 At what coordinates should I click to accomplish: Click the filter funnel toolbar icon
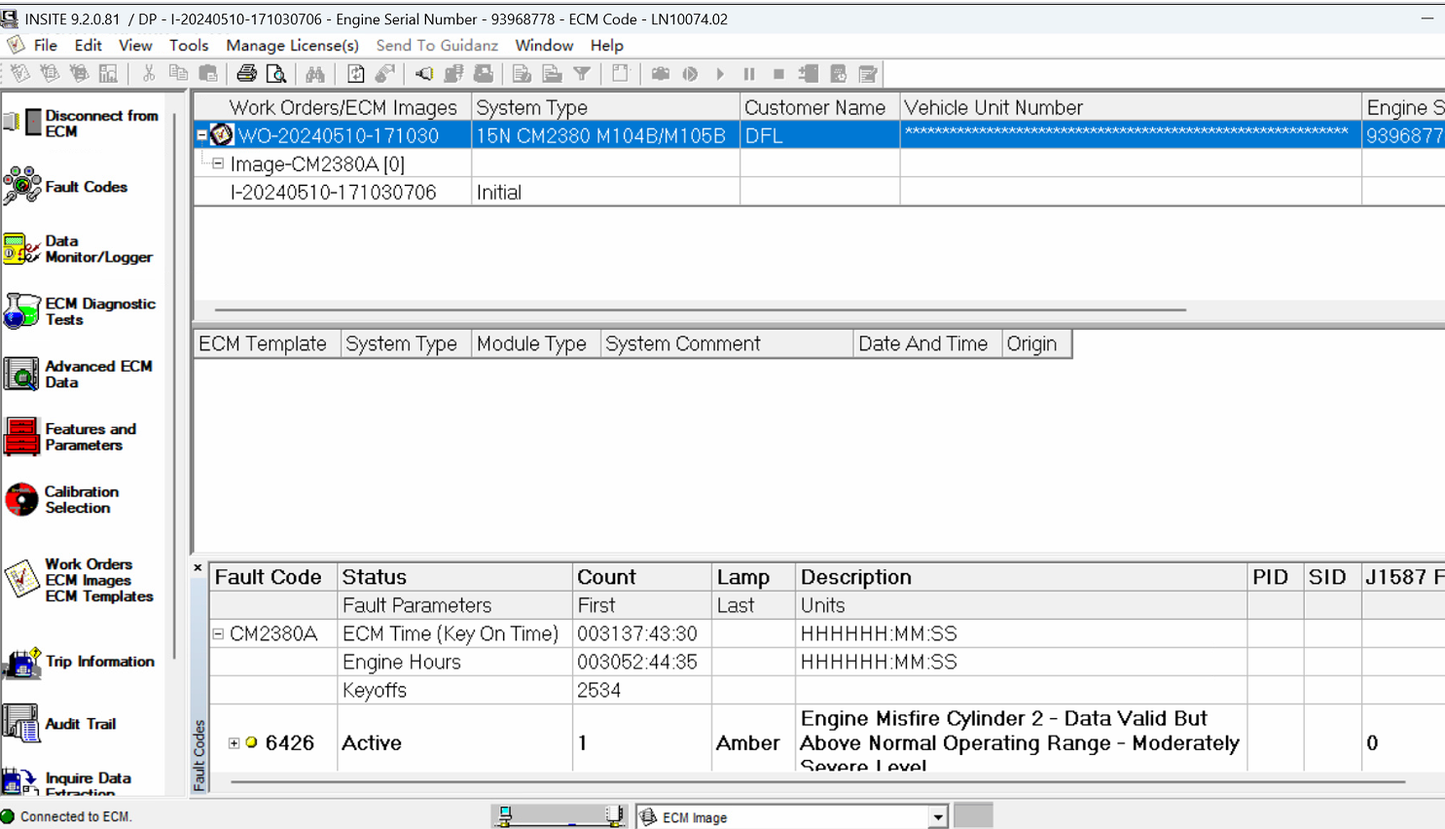(581, 73)
